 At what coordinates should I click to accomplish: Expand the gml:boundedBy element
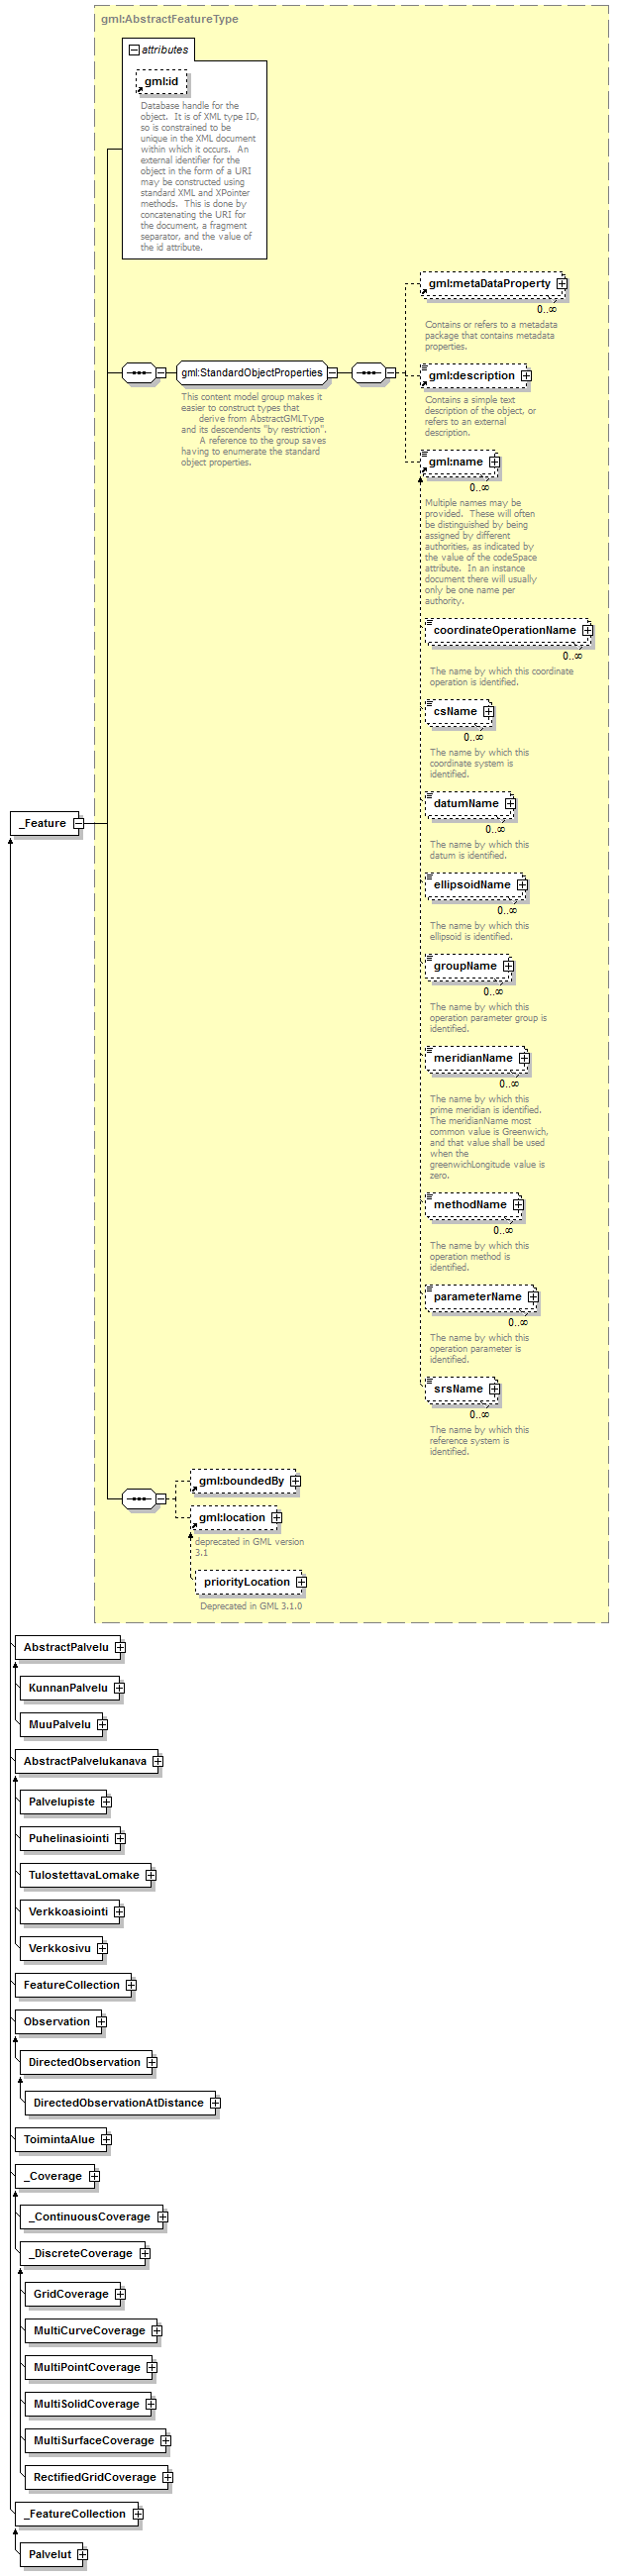pos(295,1481)
